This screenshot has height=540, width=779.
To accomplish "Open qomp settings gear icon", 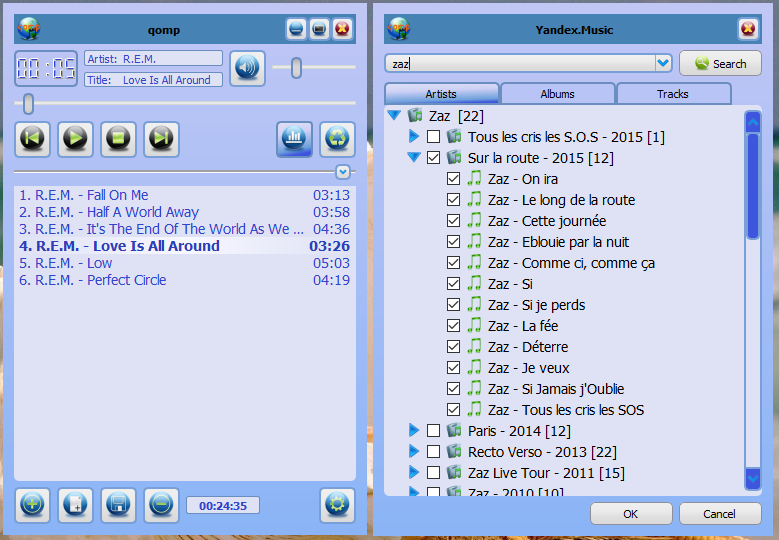I will coord(337,505).
